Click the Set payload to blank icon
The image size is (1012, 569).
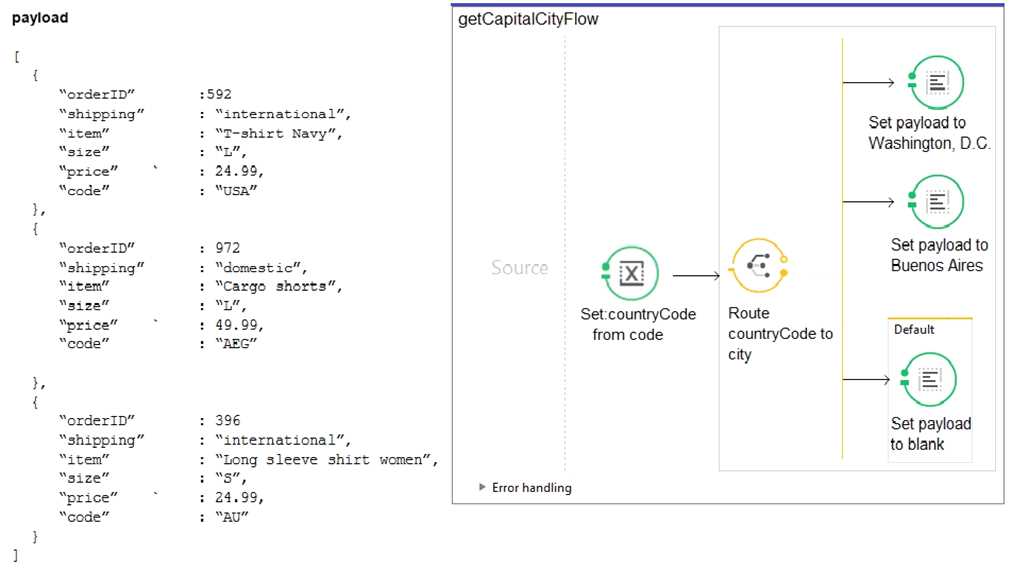[x=930, y=379]
